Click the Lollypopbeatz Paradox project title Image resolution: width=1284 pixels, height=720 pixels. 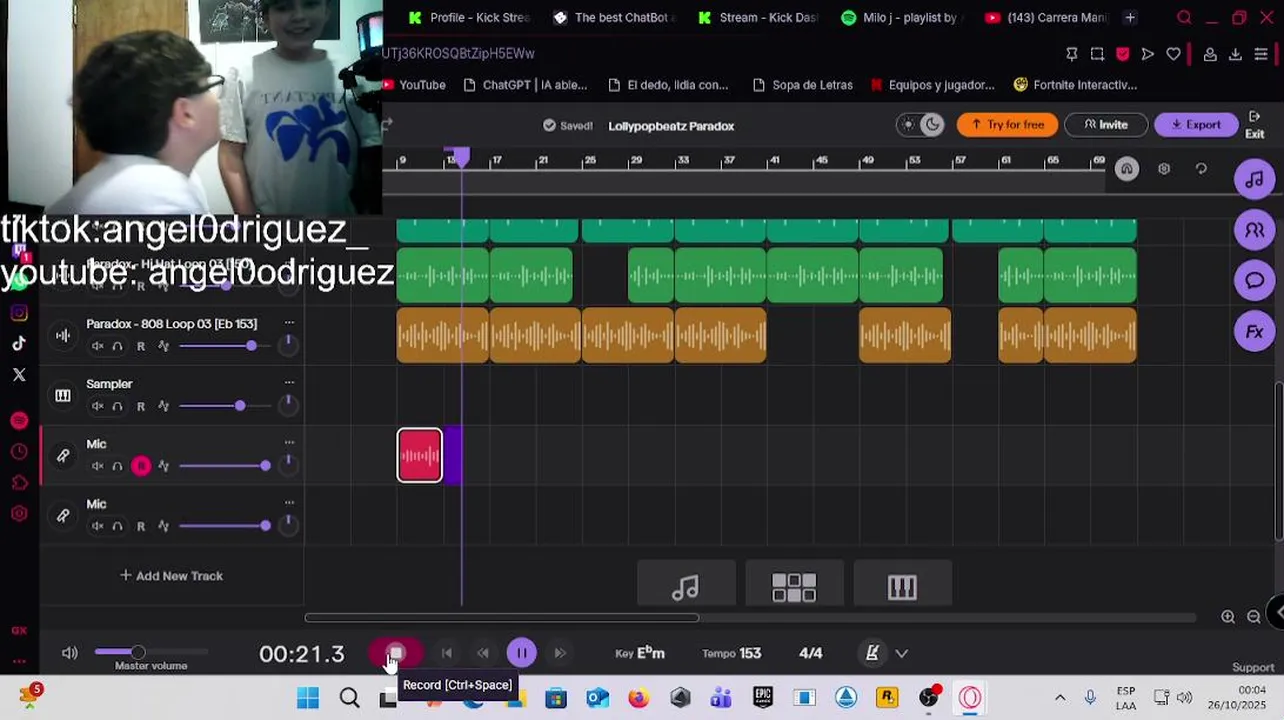[671, 126]
